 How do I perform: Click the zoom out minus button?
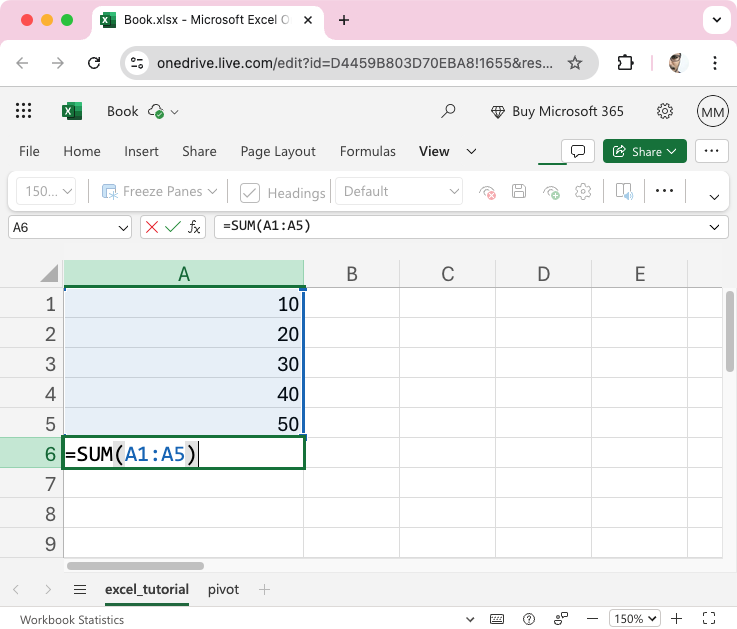592,619
